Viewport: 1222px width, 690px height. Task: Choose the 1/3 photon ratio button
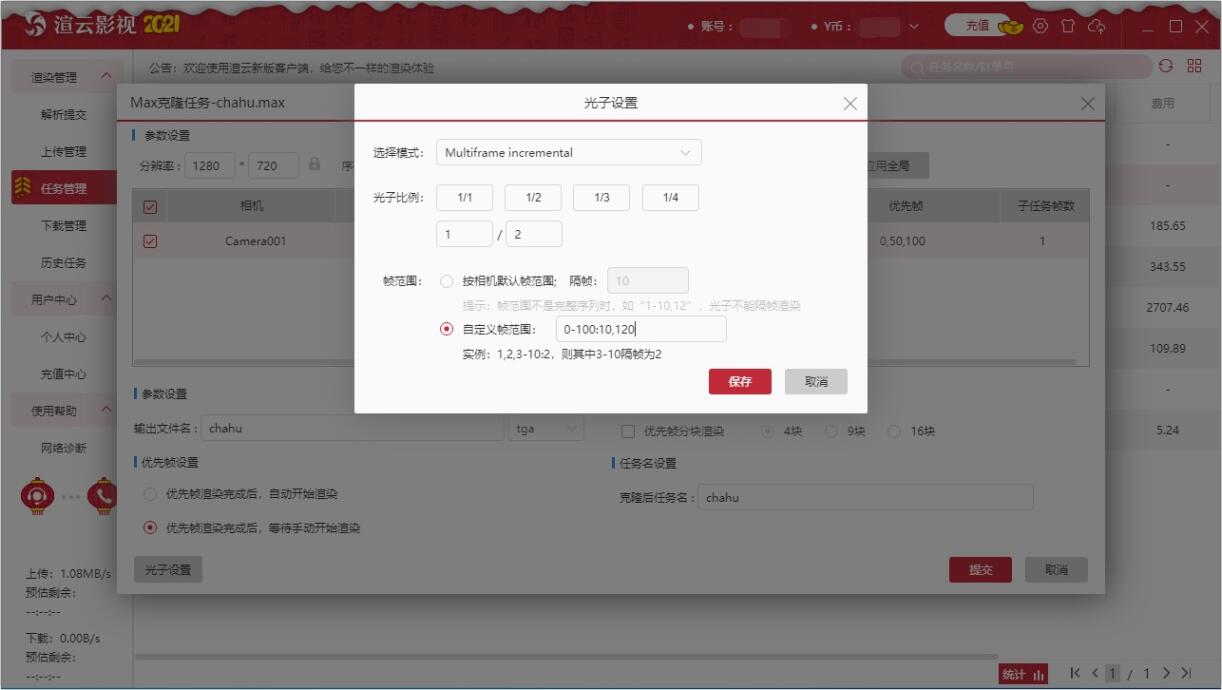click(601, 198)
